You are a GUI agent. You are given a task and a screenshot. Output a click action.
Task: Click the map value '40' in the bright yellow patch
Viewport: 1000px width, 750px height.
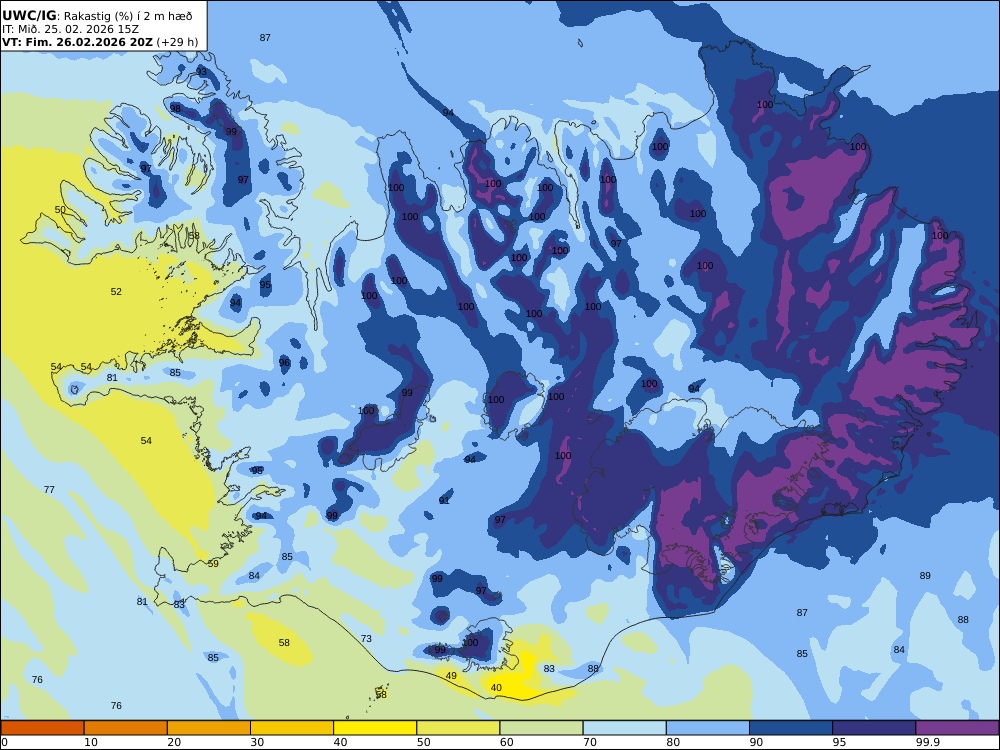pyautogui.click(x=496, y=688)
